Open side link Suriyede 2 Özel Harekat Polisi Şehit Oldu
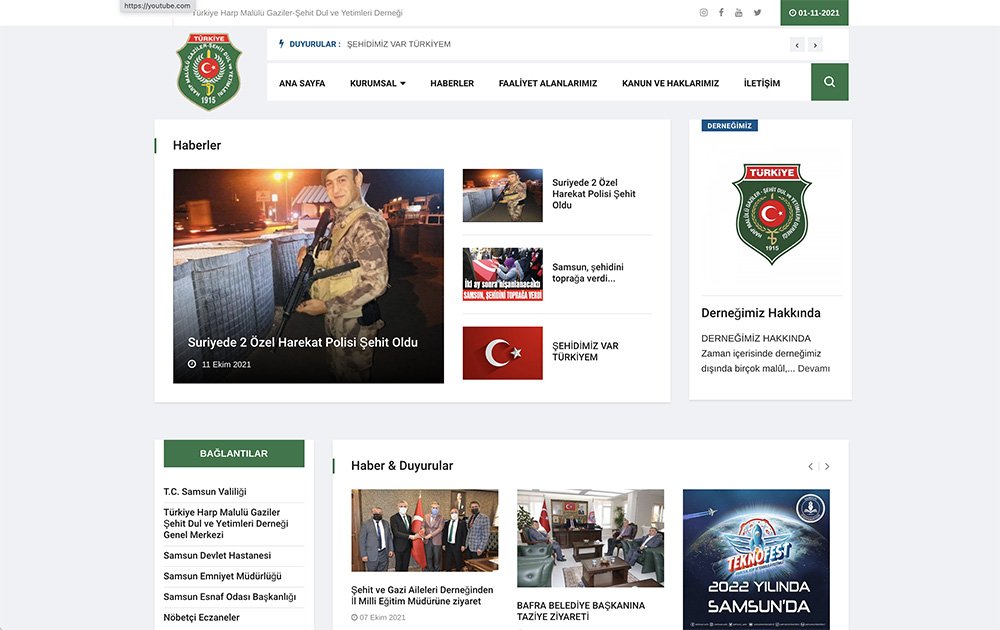This screenshot has width=1000, height=630. pos(594,194)
